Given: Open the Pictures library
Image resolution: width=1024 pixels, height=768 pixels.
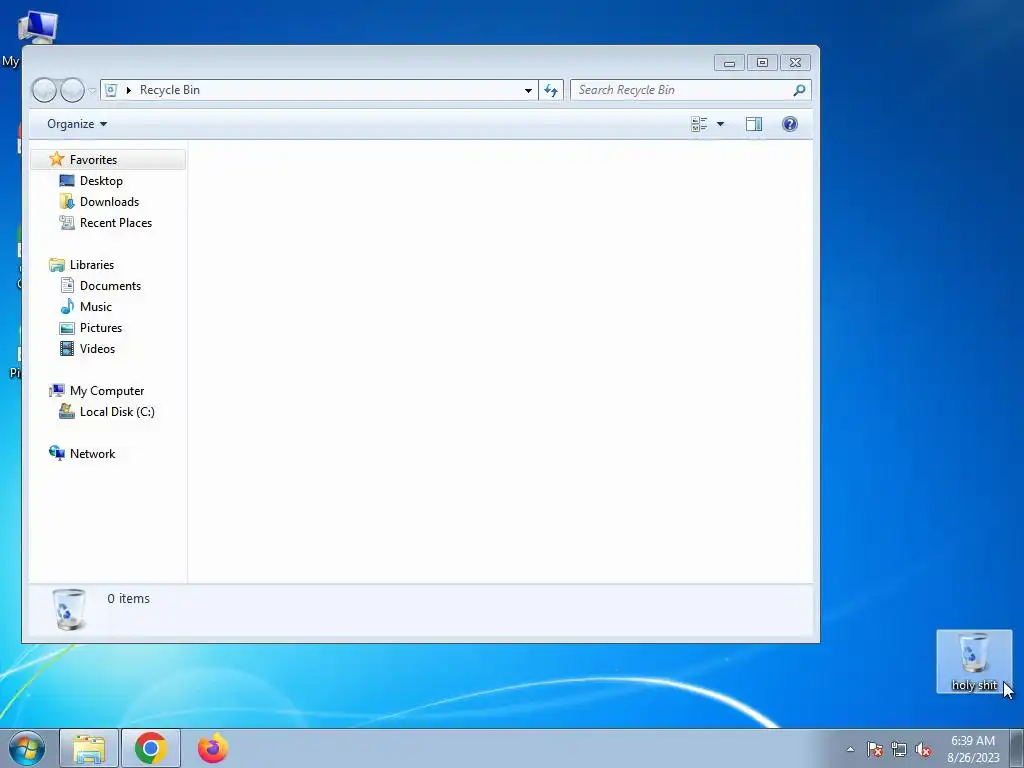Looking at the screenshot, I should [x=101, y=328].
